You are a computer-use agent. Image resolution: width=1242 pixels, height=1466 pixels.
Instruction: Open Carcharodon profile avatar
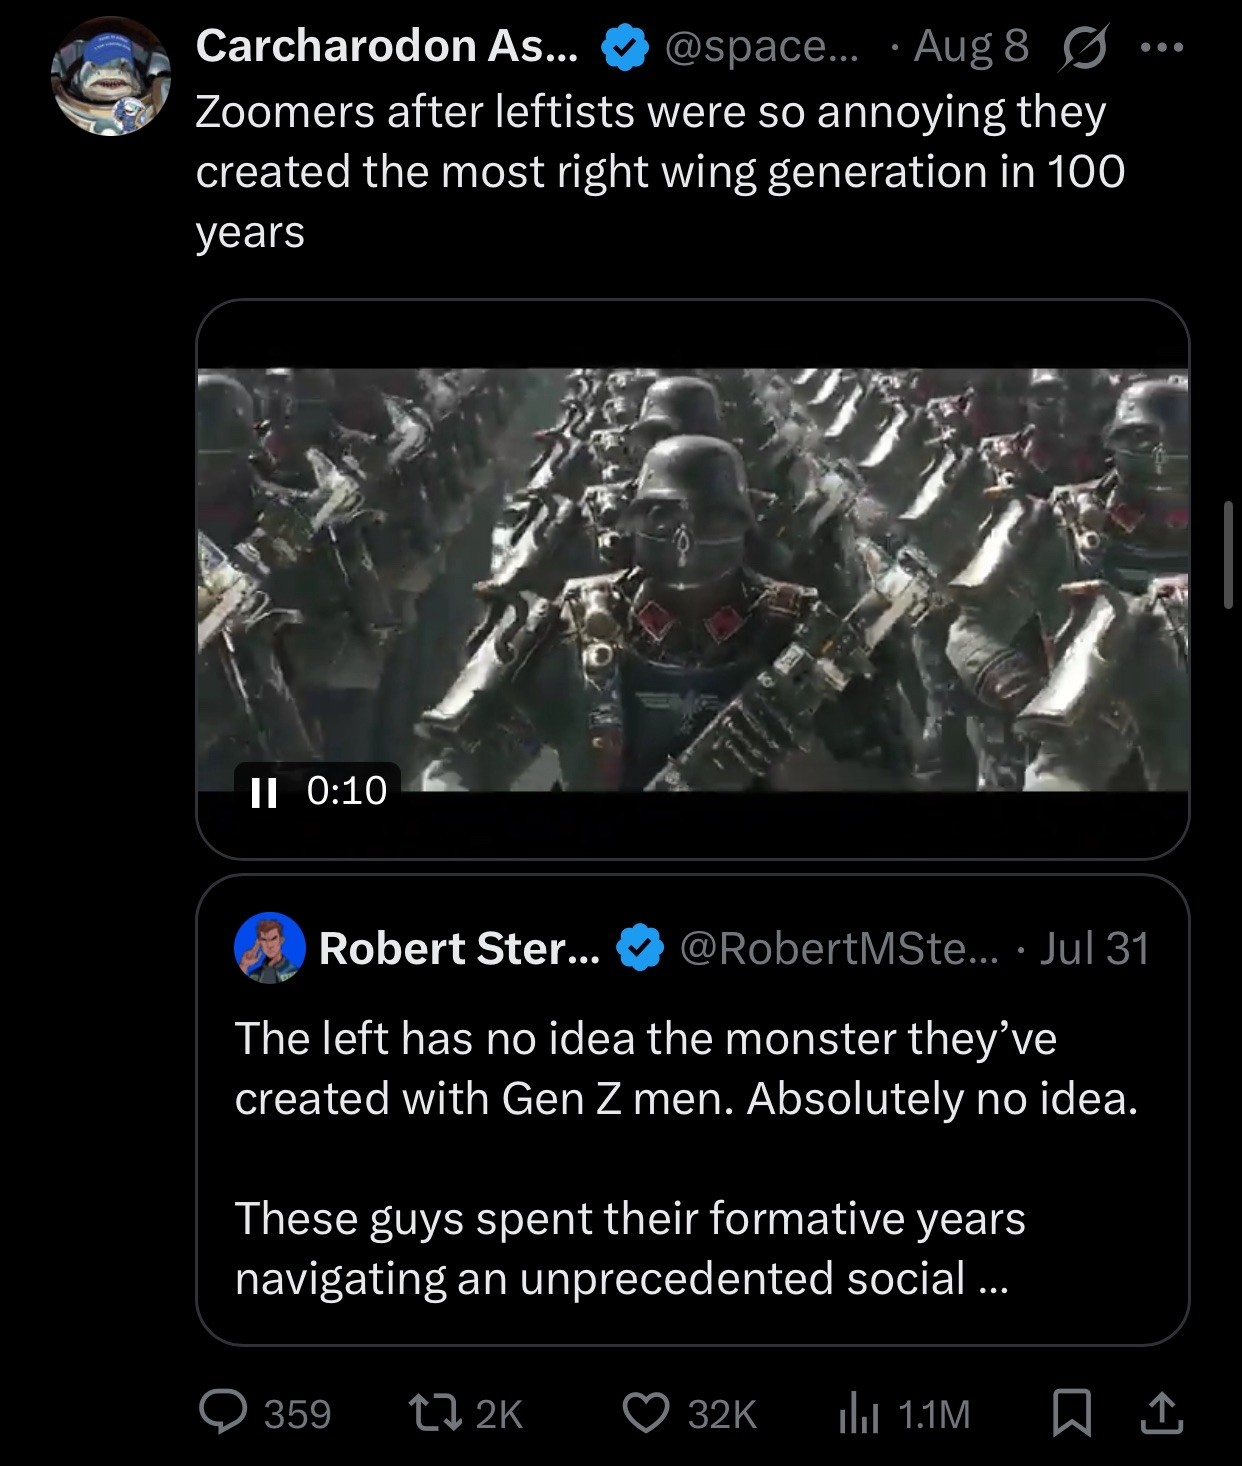112,77
